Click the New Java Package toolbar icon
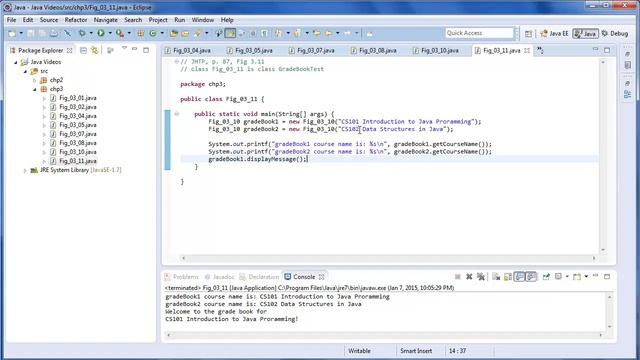 pos(140,33)
